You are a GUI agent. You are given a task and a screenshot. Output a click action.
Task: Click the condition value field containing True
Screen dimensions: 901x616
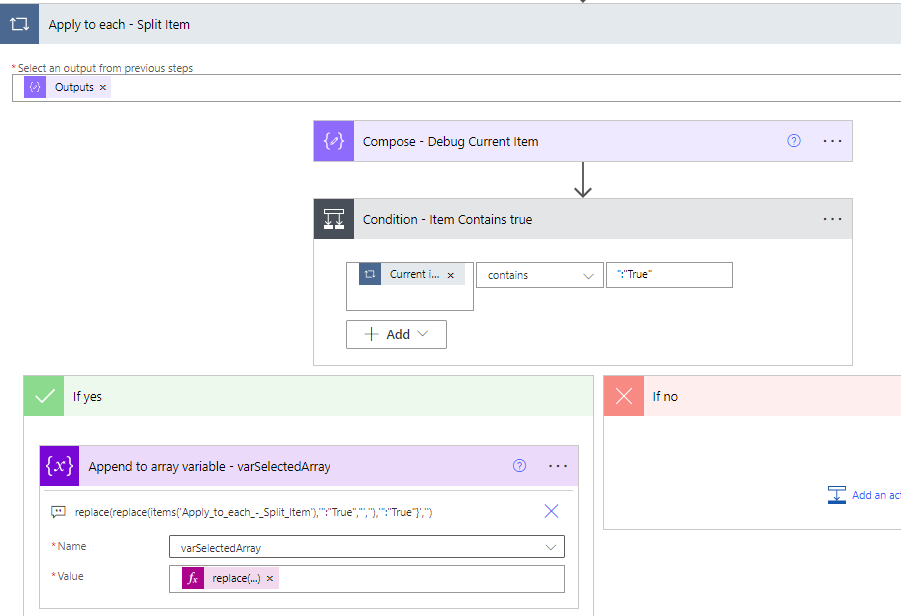[669, 275]
